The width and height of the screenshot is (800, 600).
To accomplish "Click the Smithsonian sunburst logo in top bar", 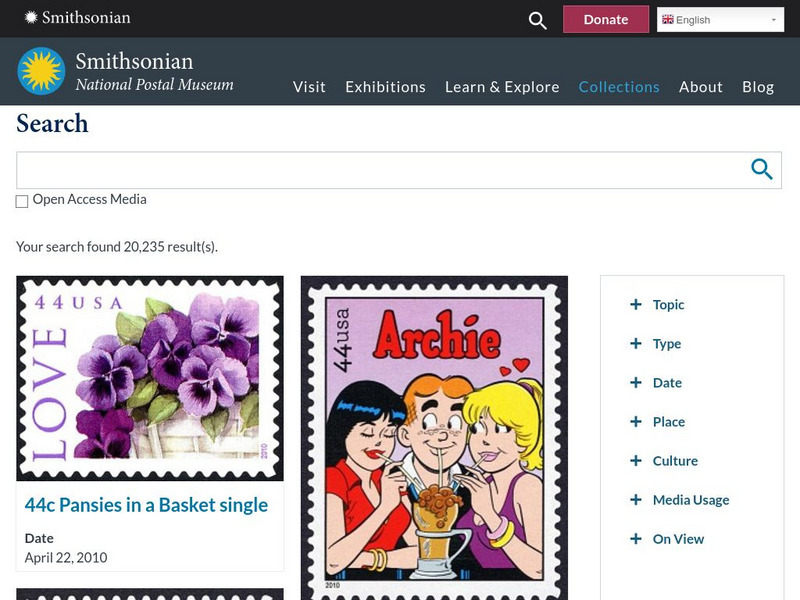I will point(31,18).
